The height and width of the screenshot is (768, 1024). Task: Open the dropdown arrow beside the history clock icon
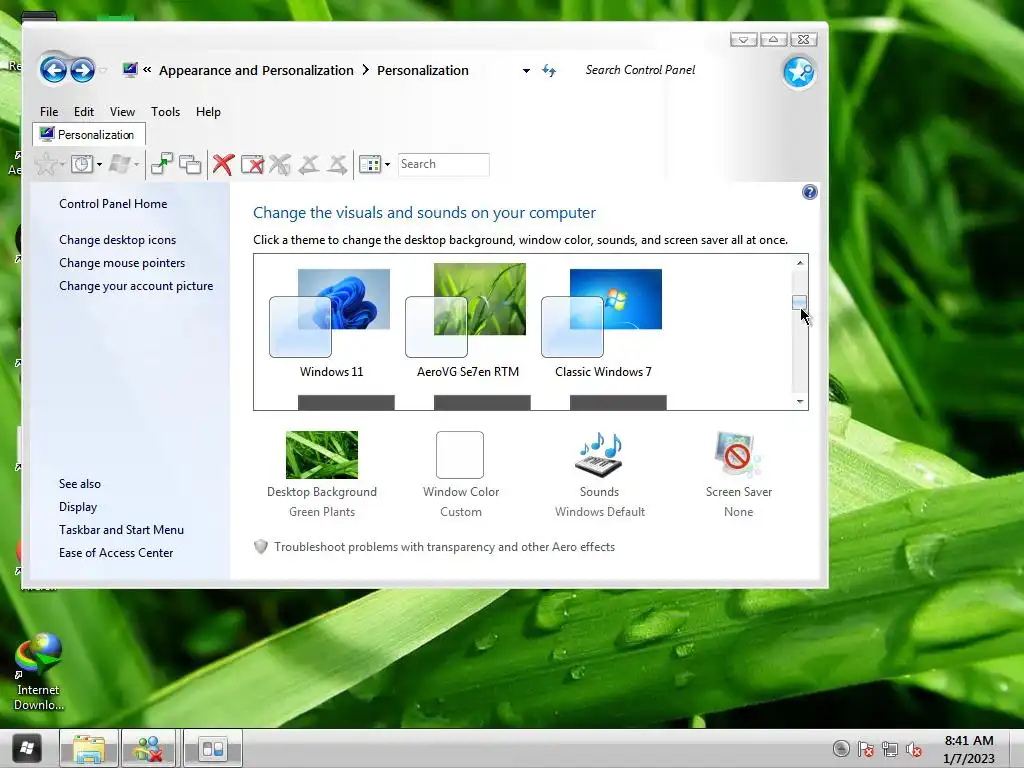tap(99, 165)
